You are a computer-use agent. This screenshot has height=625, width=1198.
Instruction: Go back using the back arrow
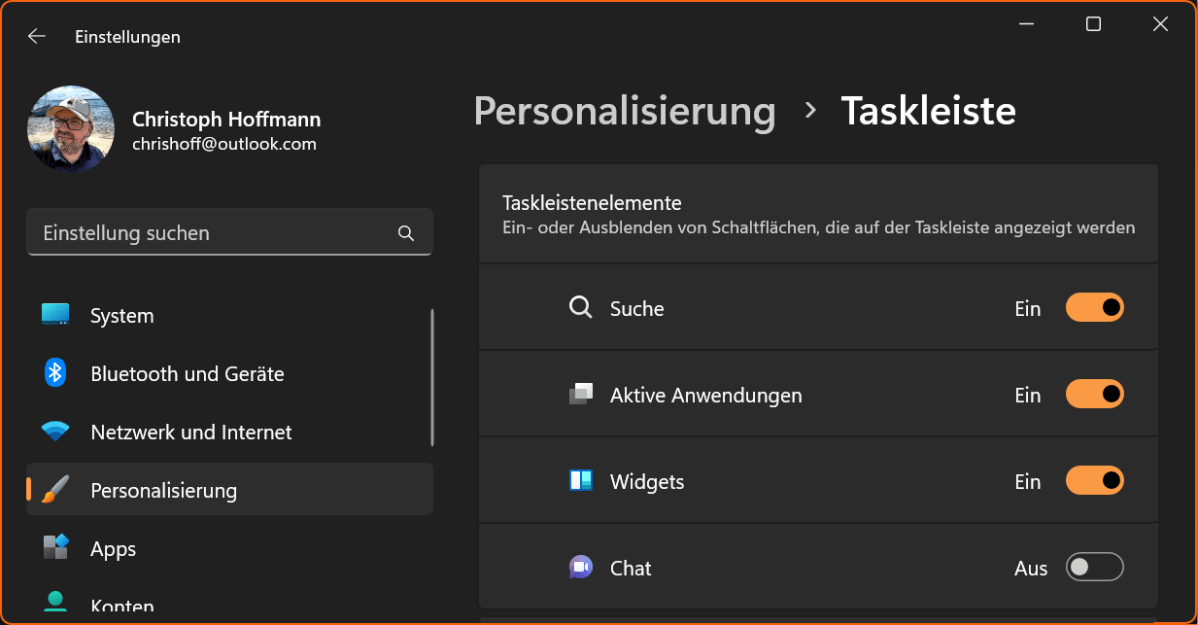pos(36,36)
